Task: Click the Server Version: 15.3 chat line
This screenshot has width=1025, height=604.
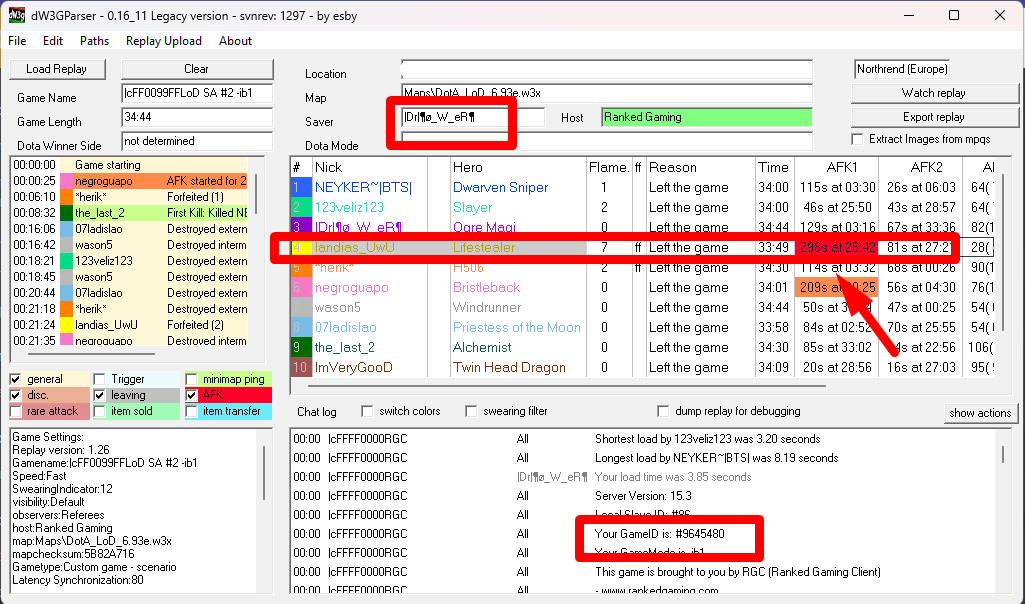Action: click(643, 495)
